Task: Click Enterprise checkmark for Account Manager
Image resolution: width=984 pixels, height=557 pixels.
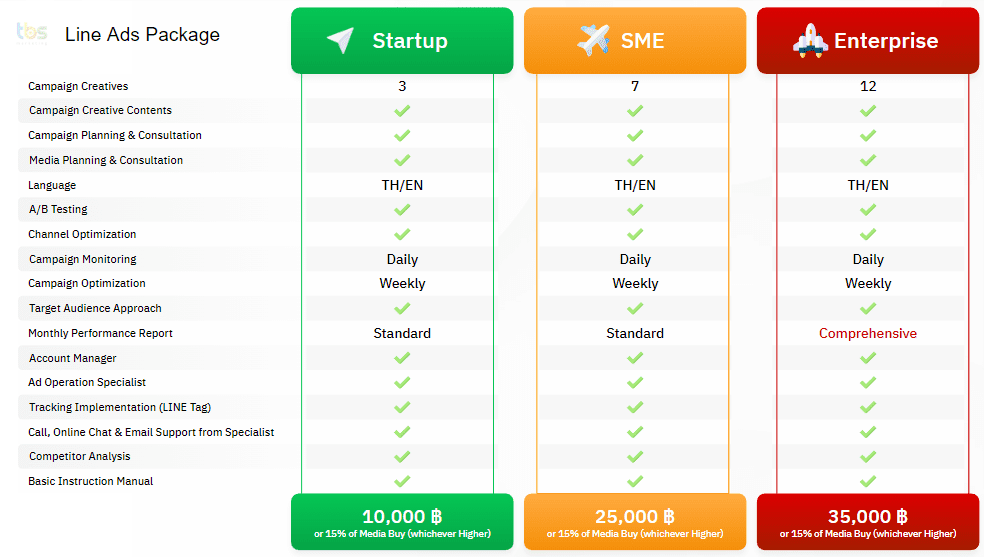Action: pos(868,358)
